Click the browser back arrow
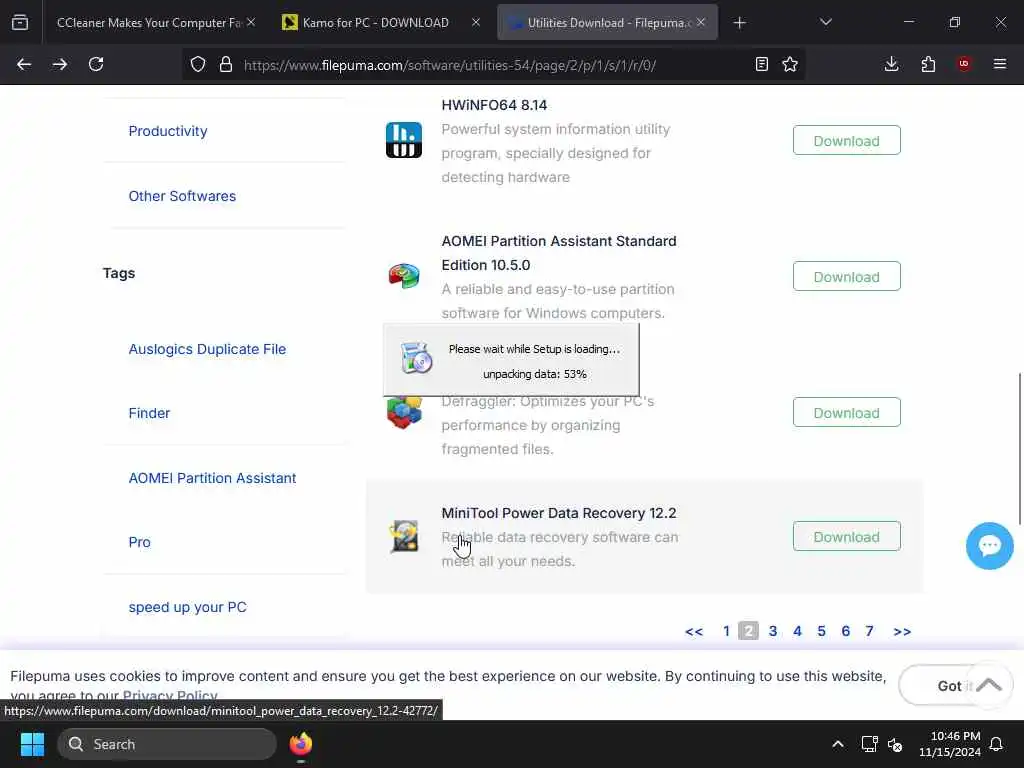This screenshot has height=768, width=1024. click(x=24, y=64)
